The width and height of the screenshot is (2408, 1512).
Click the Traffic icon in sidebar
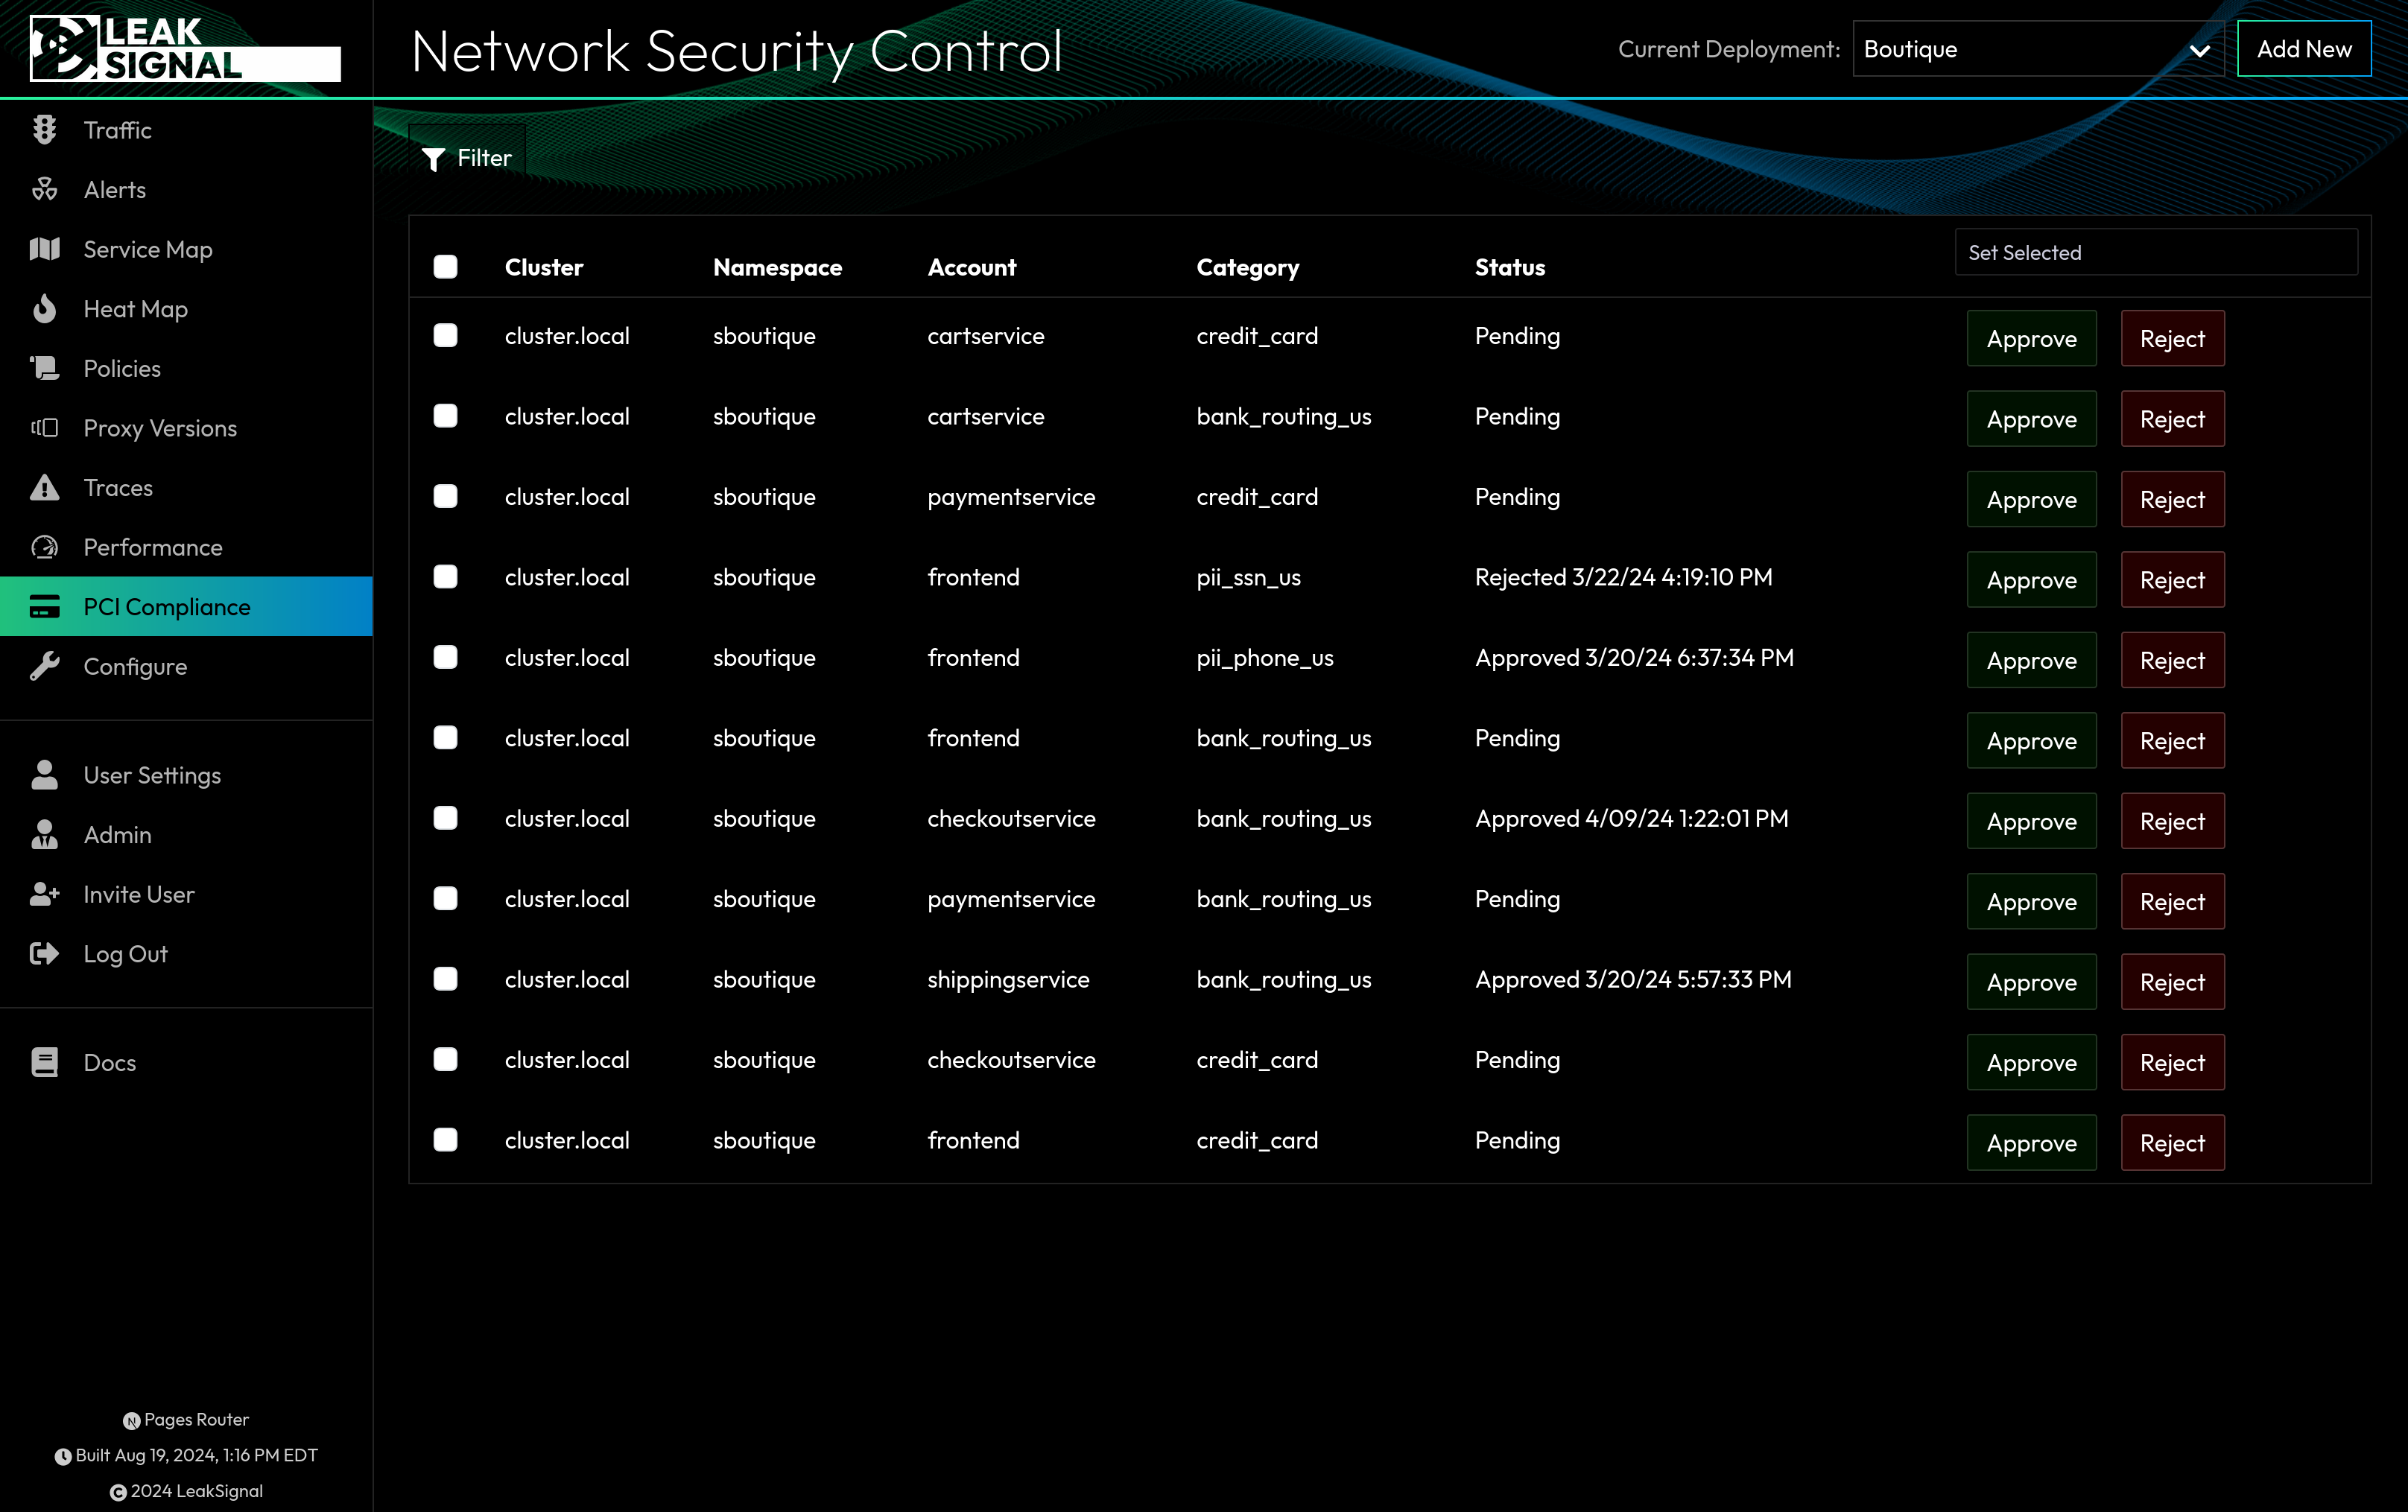47,129
